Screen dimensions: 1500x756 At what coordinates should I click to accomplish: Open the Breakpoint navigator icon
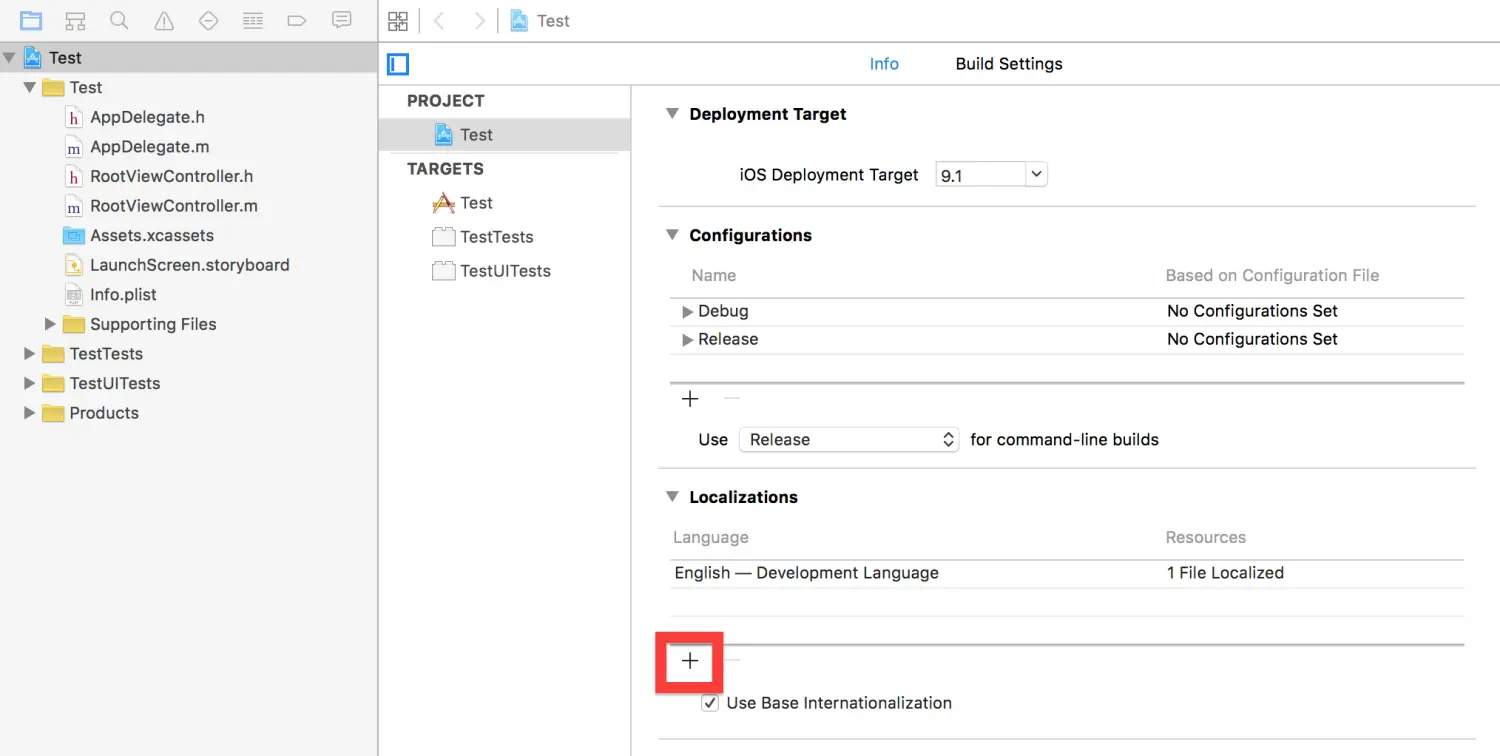click(297, 20)
